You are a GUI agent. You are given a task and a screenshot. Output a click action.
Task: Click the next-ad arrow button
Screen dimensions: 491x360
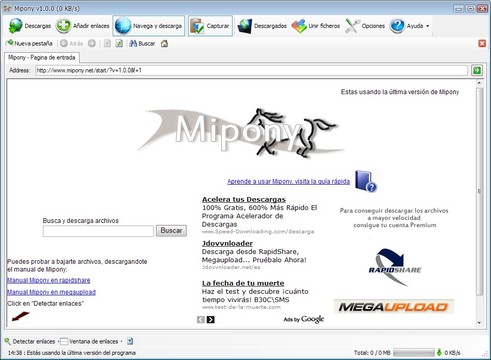[x=210, y=320]
